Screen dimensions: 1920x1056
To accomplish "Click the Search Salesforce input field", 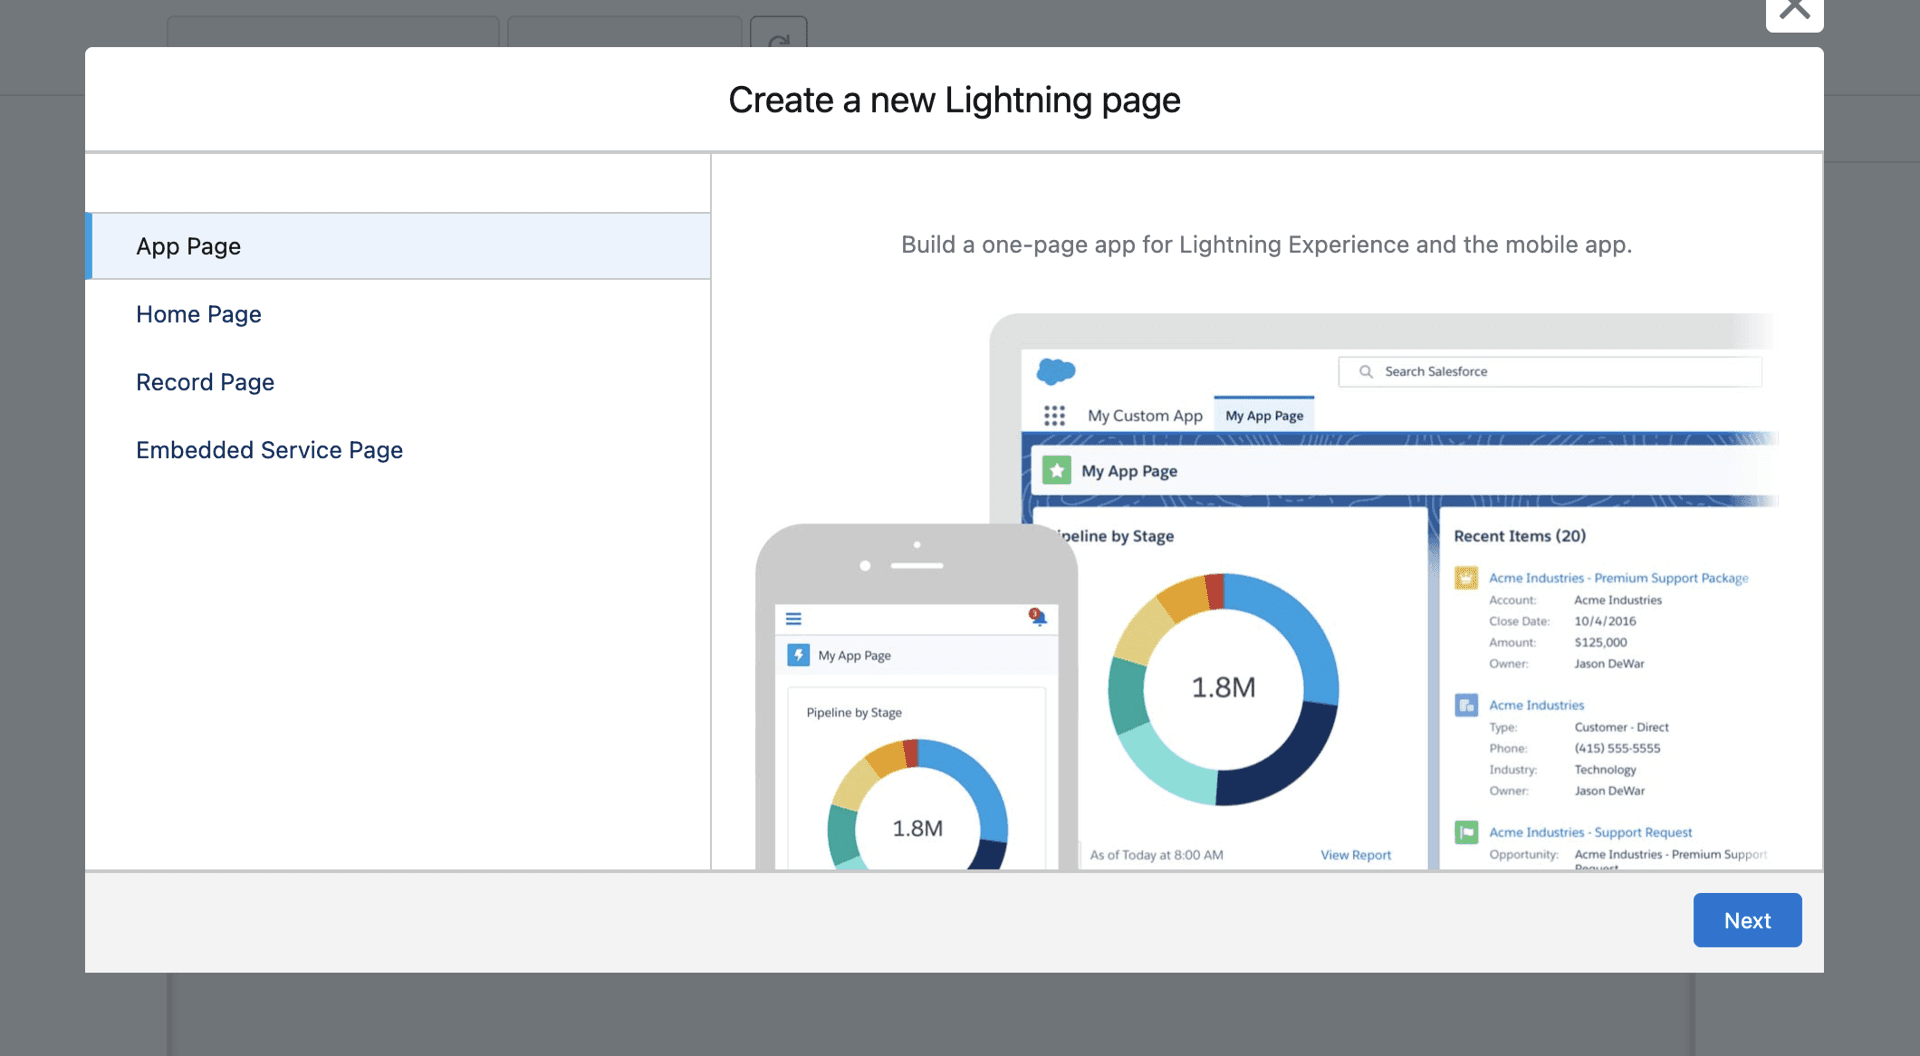I will pos(1550,371).
